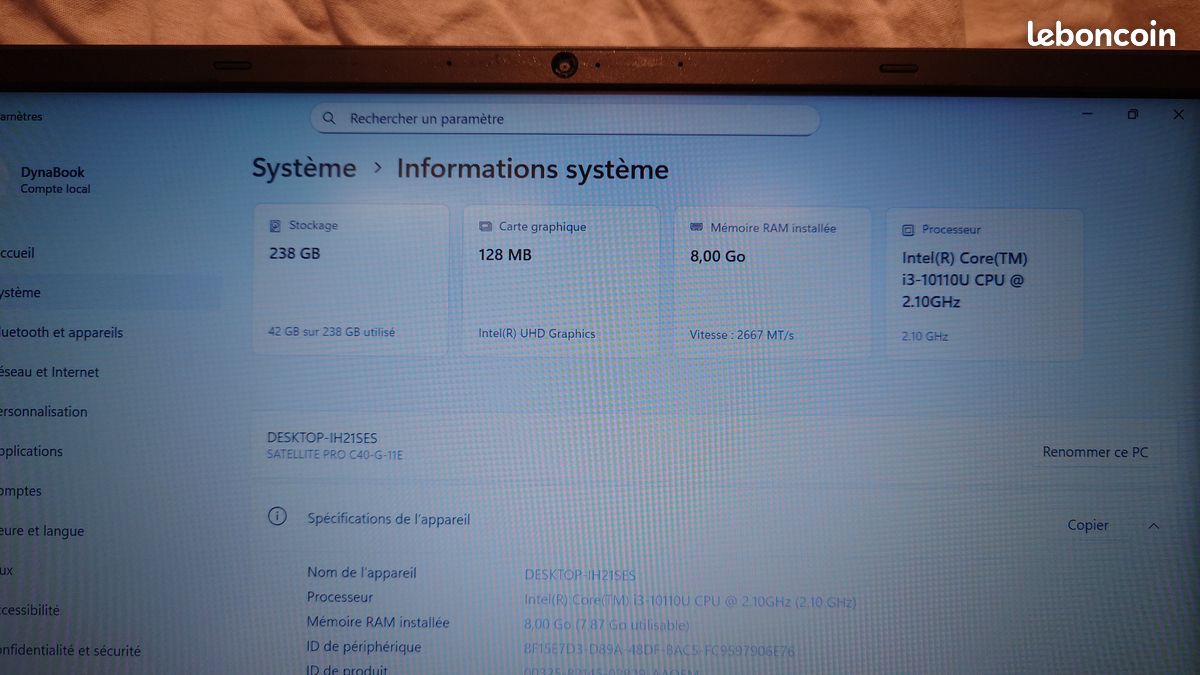The height and width of the screenshot is (675, 1200).
Task: Click Intel(R) UHD Graphics text
Action: pos(537,334)
